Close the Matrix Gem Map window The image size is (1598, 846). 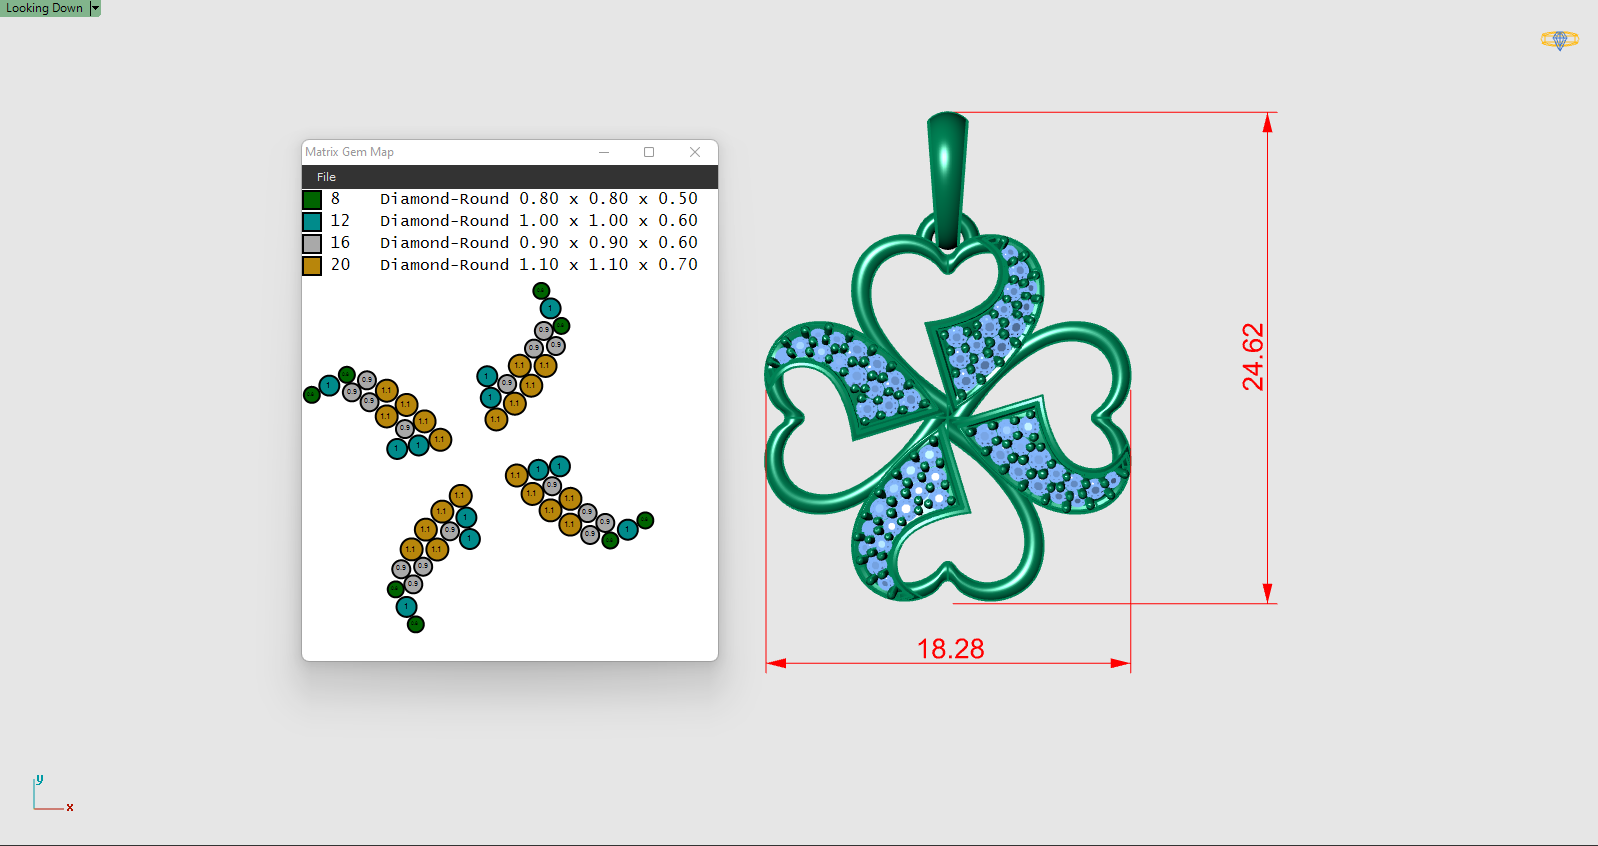point(695,152)
